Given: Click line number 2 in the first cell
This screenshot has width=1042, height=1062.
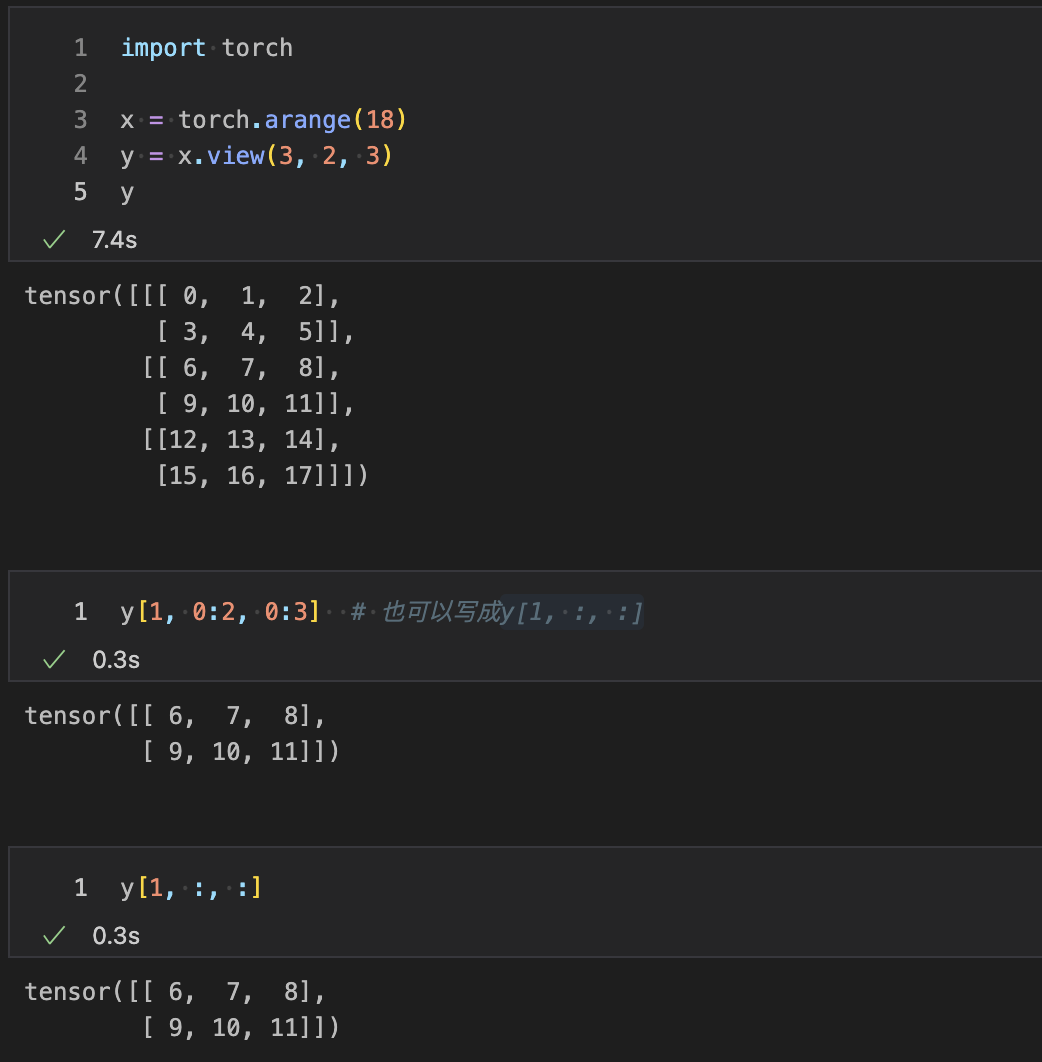Looking at the screenshot, I should [80, 84].
